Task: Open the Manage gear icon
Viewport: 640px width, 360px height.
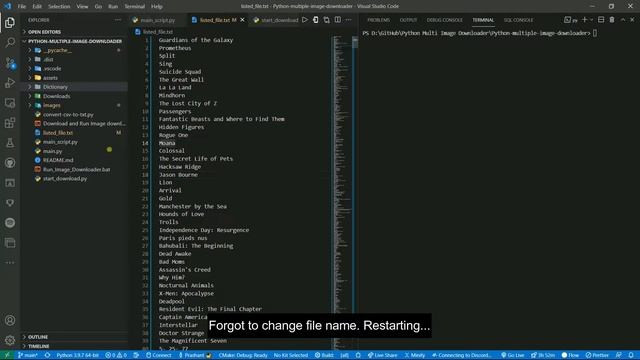Action: click(10, 340)
